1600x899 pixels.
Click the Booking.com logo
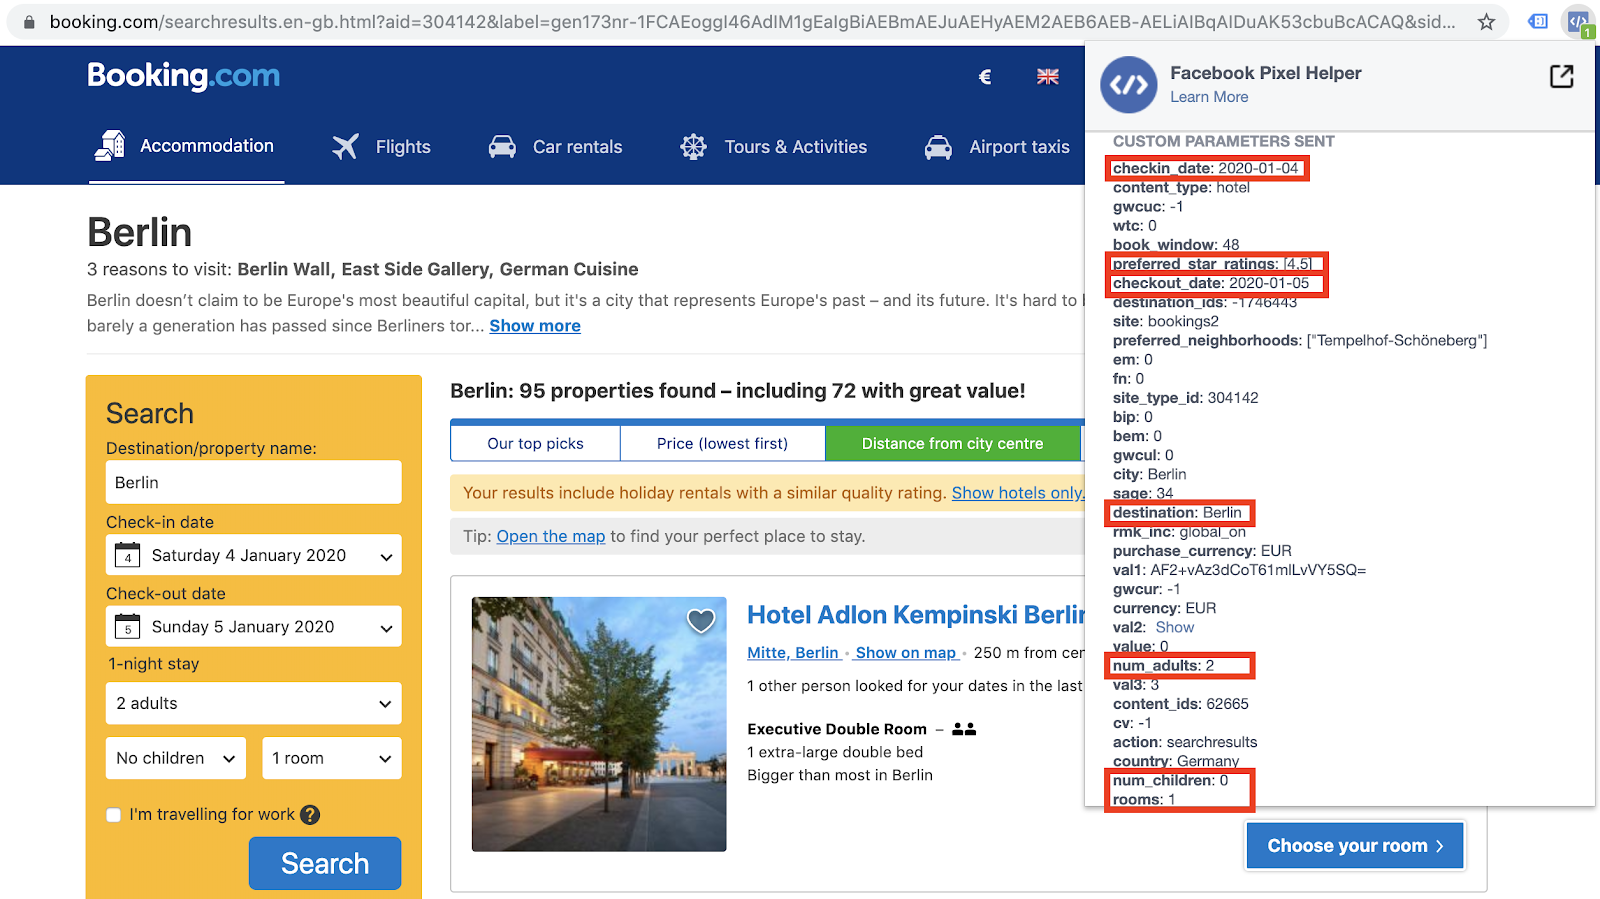[184, 76]
